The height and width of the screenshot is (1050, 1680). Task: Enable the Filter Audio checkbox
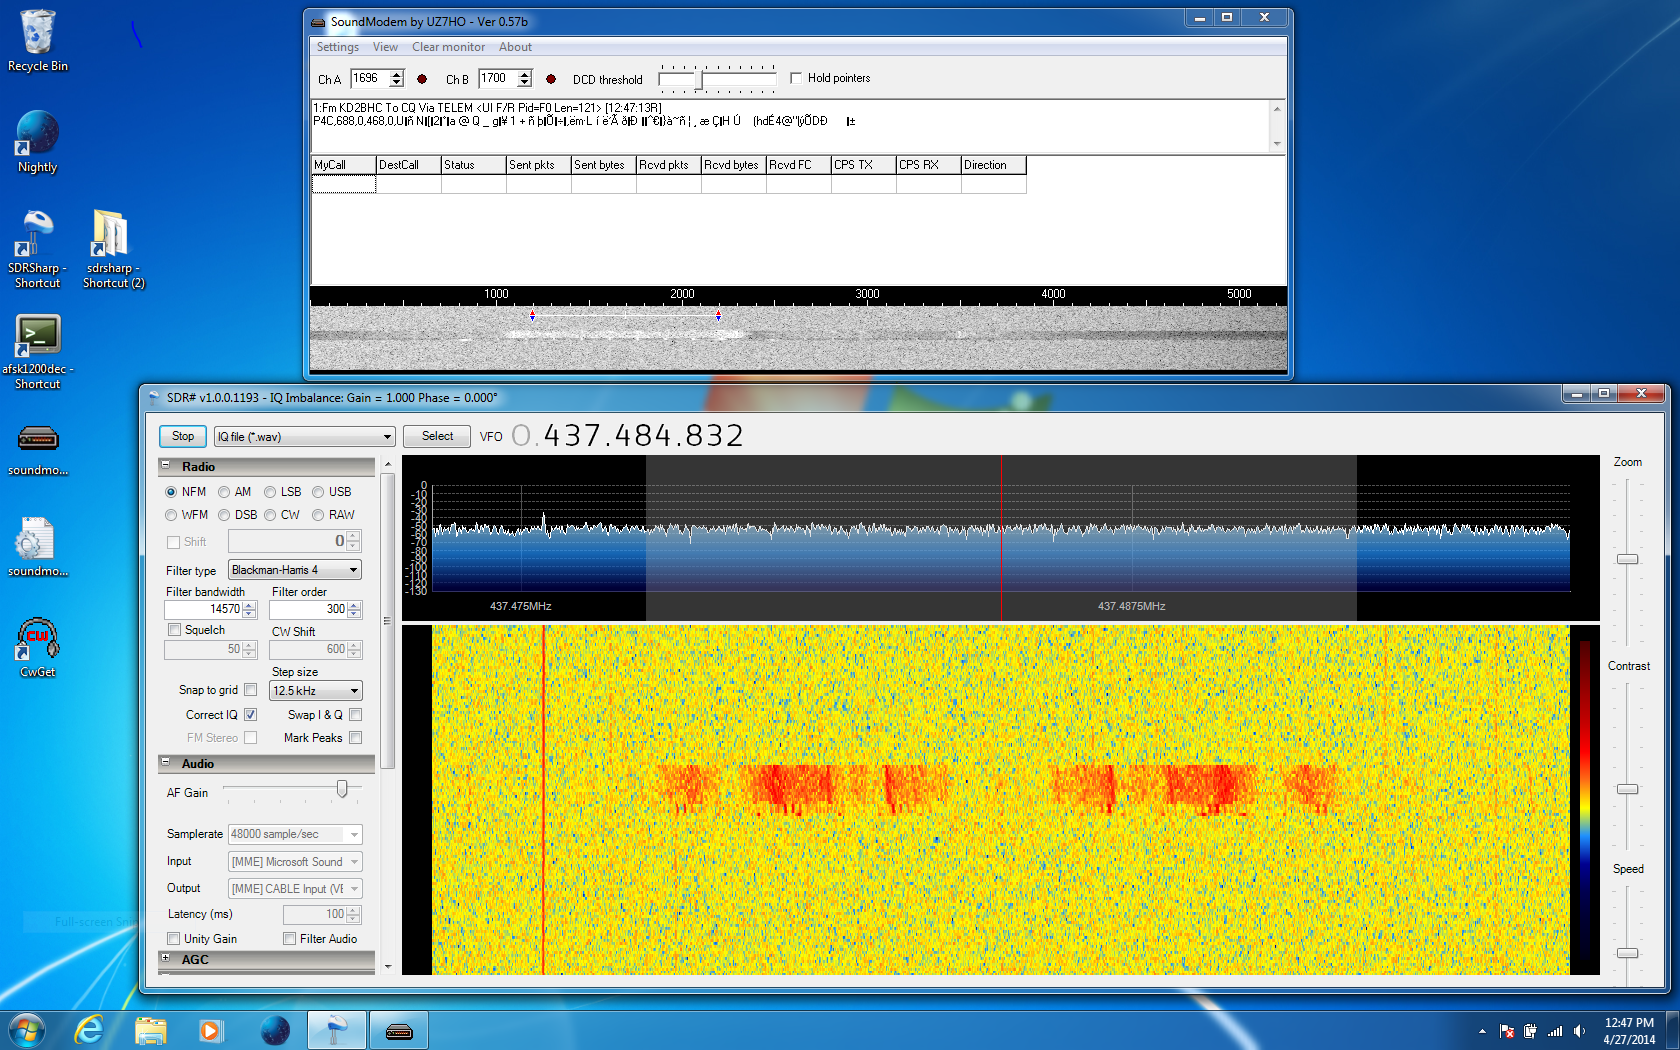pos(289,939)
